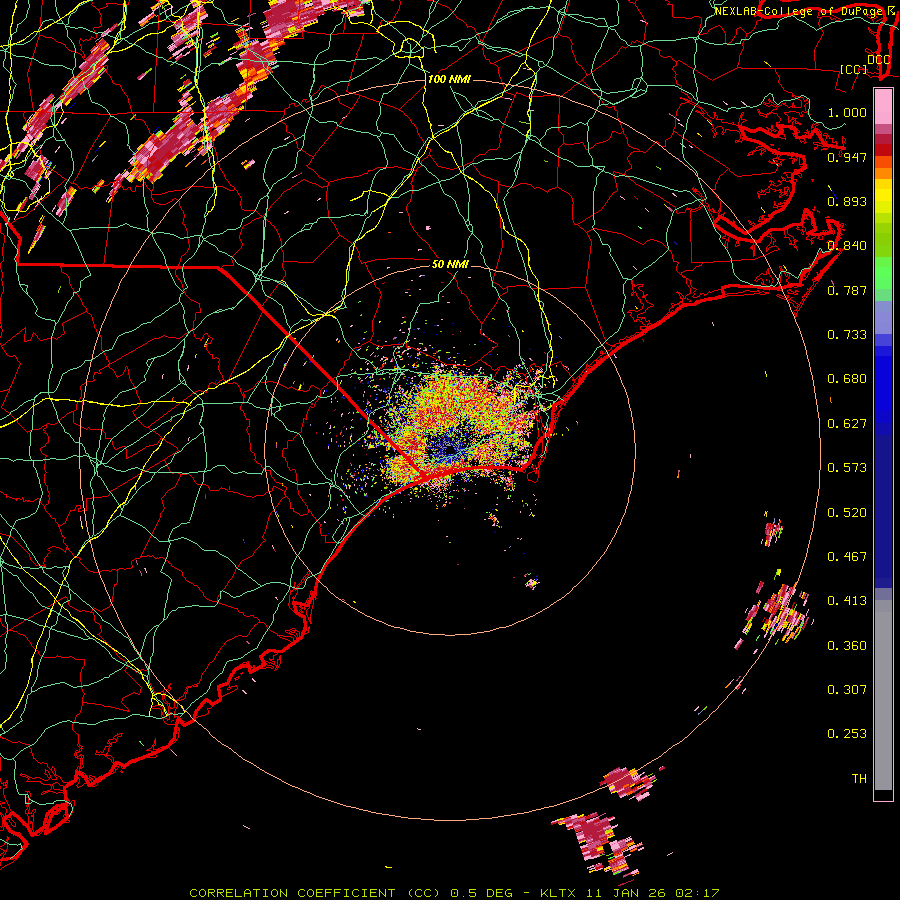900x900 pixels.
Task: Pick the pink color band at scale top
Action: 883,107
